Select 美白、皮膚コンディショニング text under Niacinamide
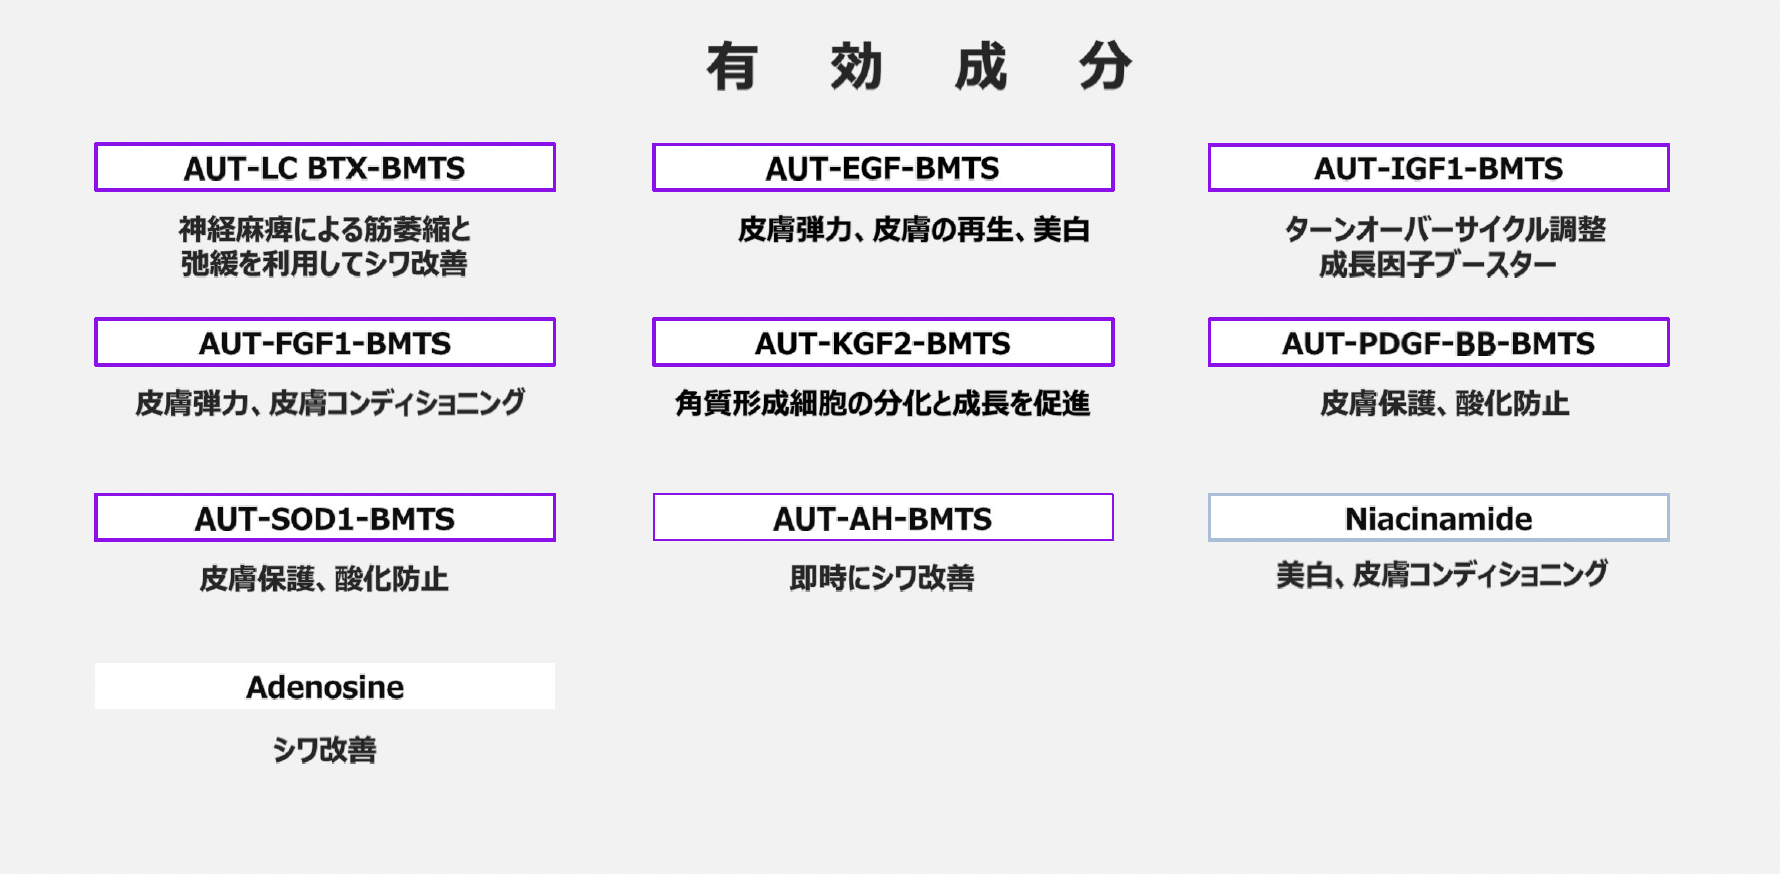Viewport: 1780px width, 874px height. pyautogui.click(x=1442, y=575)
